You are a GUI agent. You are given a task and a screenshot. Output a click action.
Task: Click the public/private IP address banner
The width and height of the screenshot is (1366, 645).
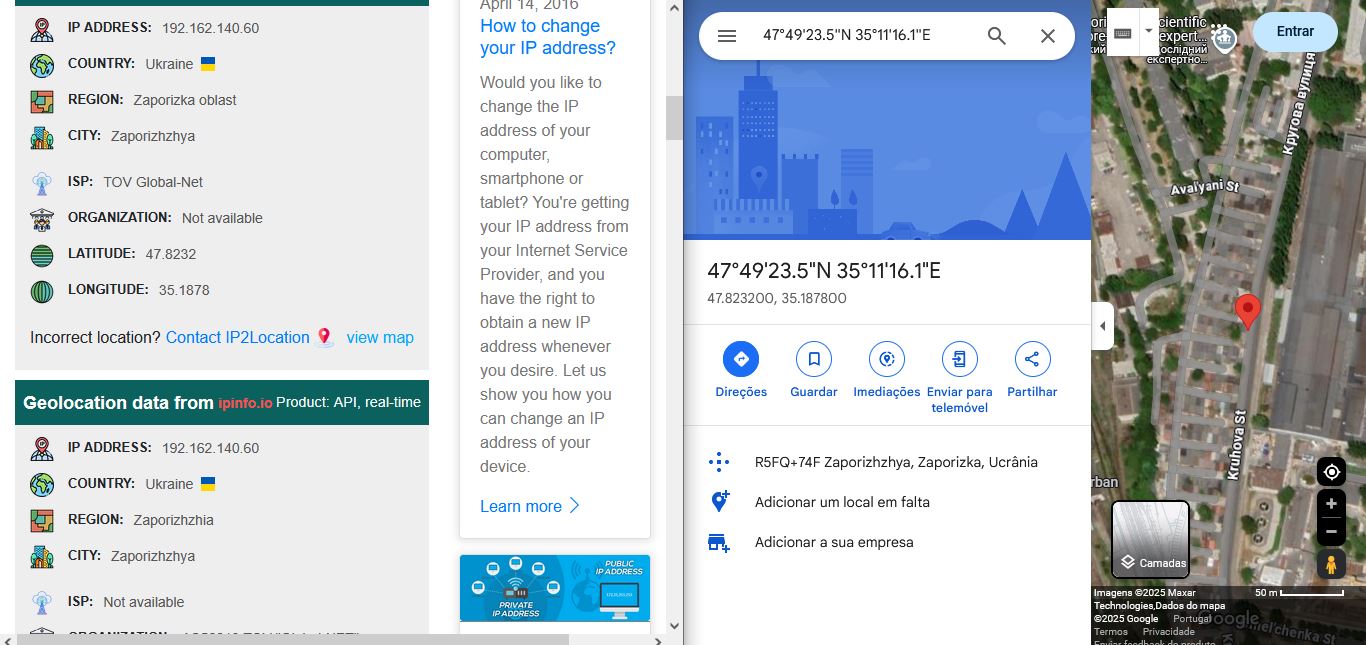click(555, 588)
